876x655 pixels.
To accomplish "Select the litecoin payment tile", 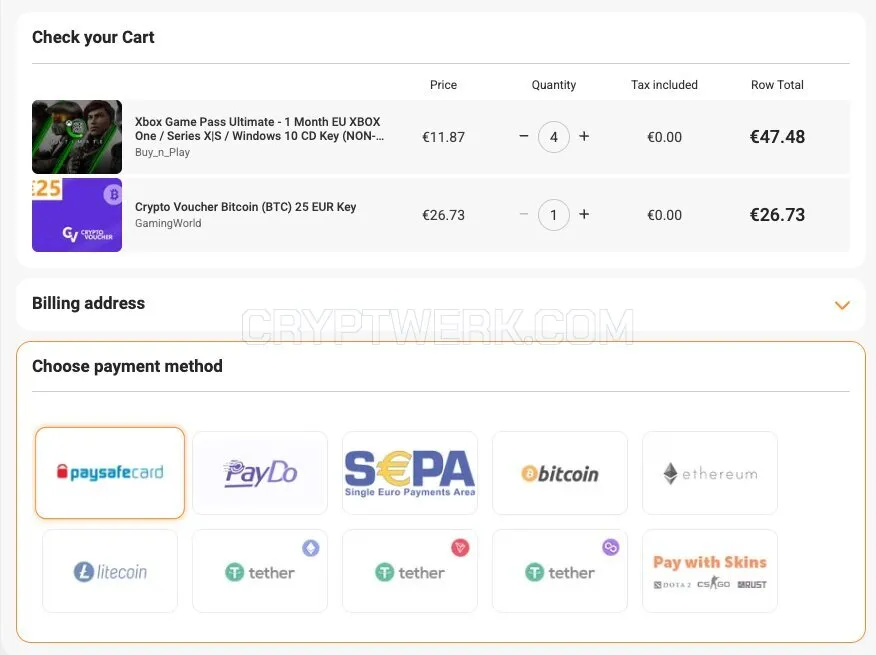I will coord(110,571).
